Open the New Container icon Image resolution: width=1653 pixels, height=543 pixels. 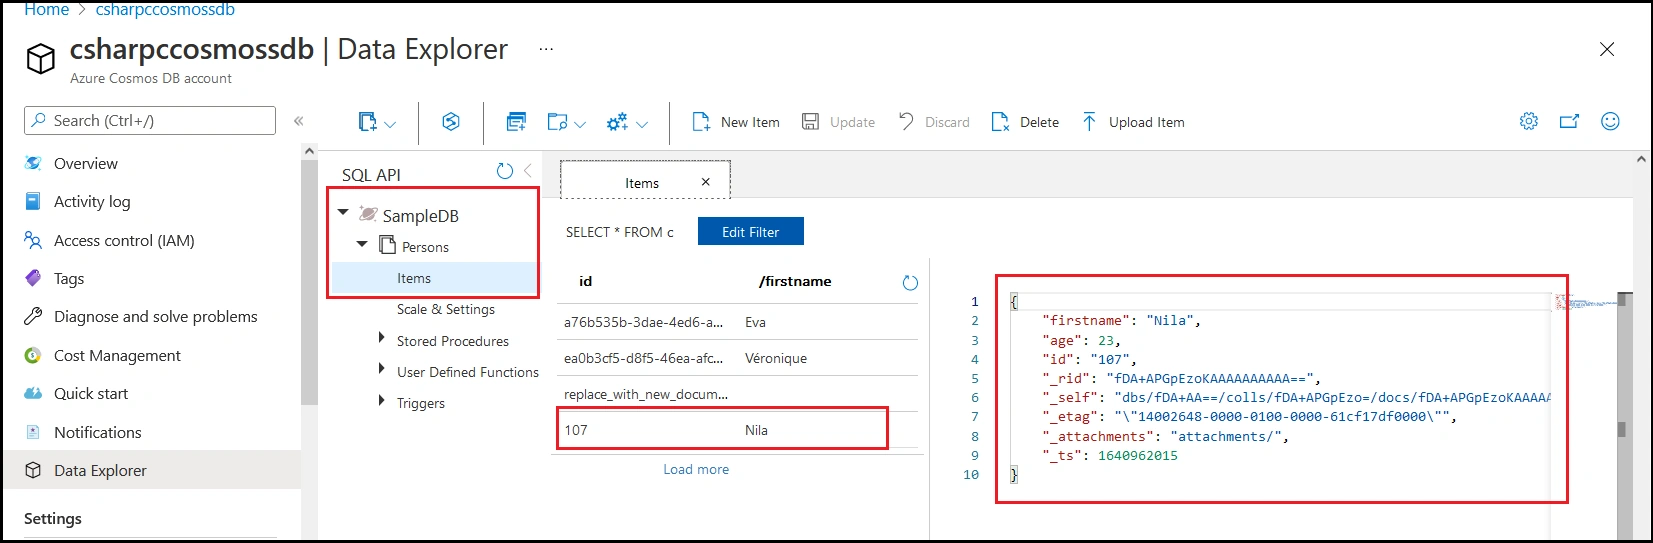point(368,122)
